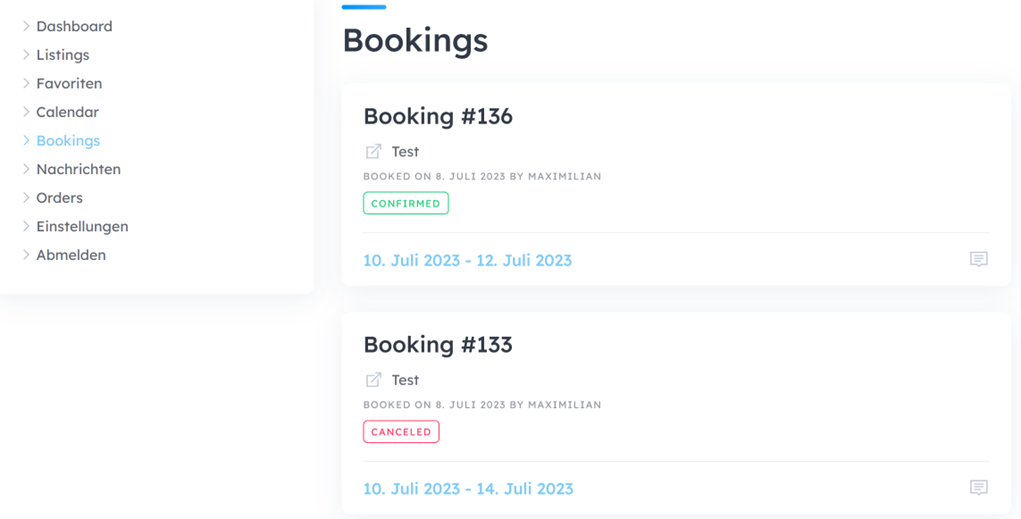Open Test listing link in Booking #136
Viewport: 1021px width, 519px height.
(x=405, y=152)
